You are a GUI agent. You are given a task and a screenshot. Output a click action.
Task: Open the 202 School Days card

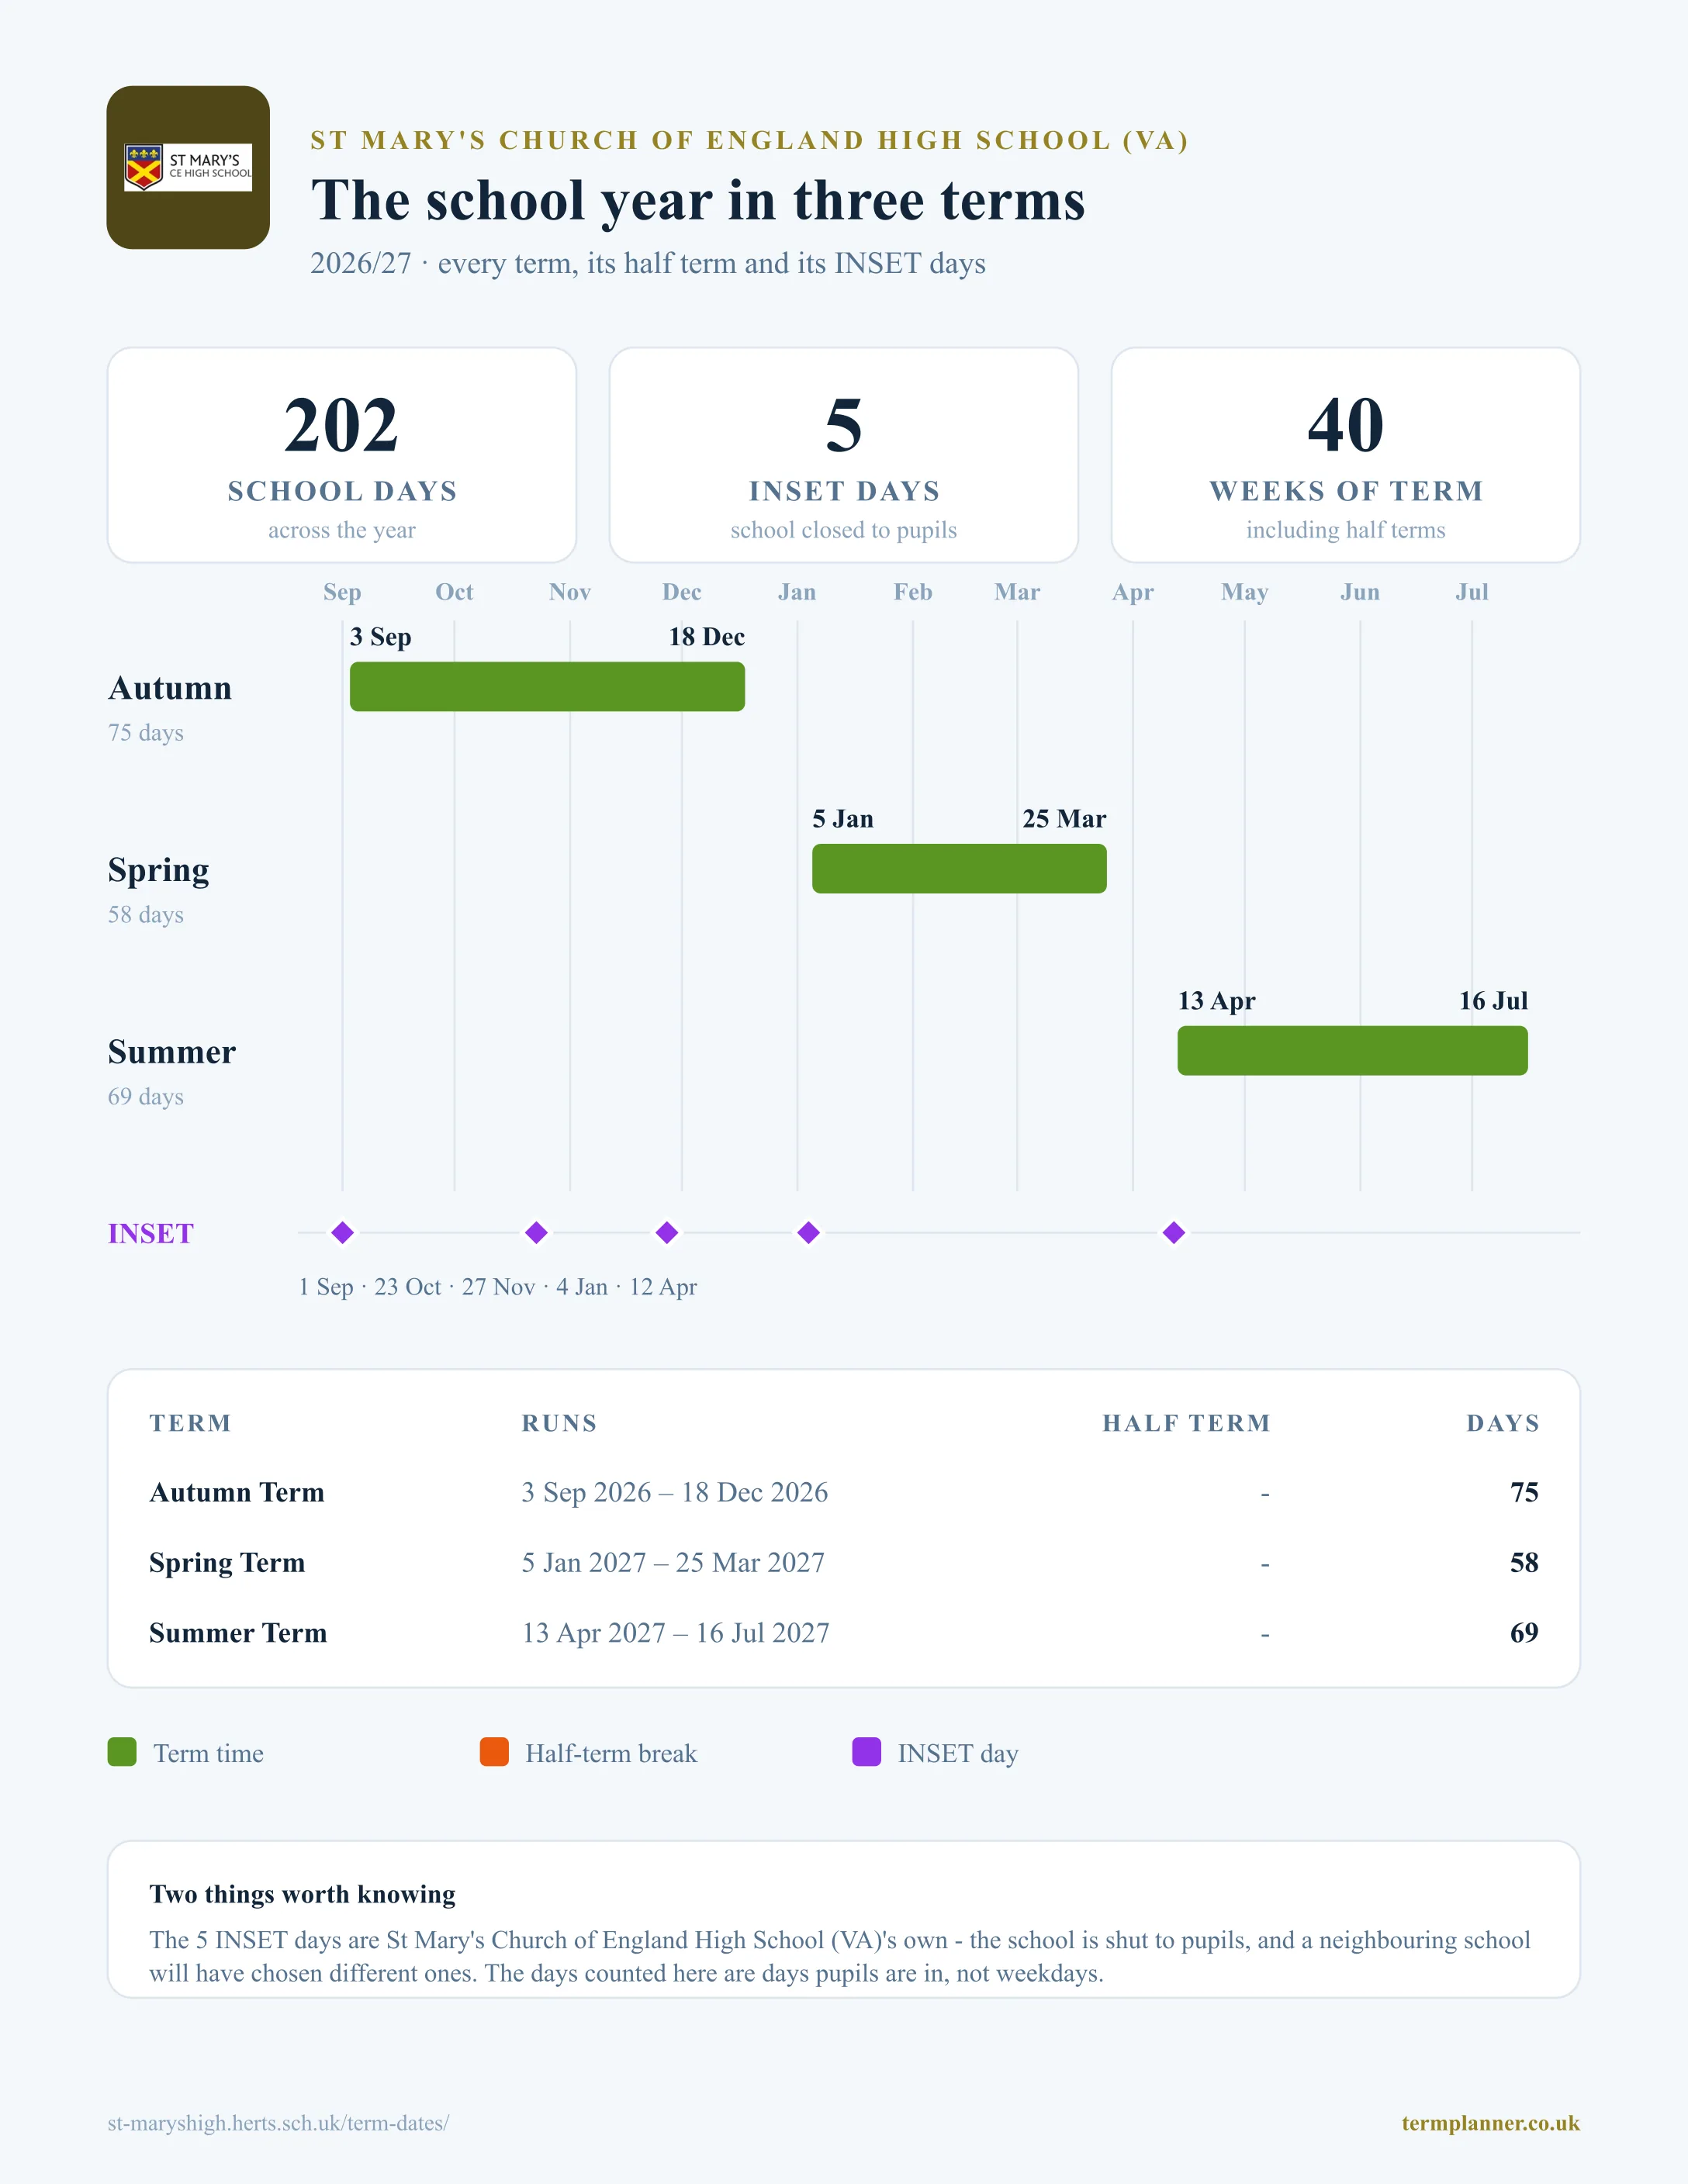click(342, 455)
